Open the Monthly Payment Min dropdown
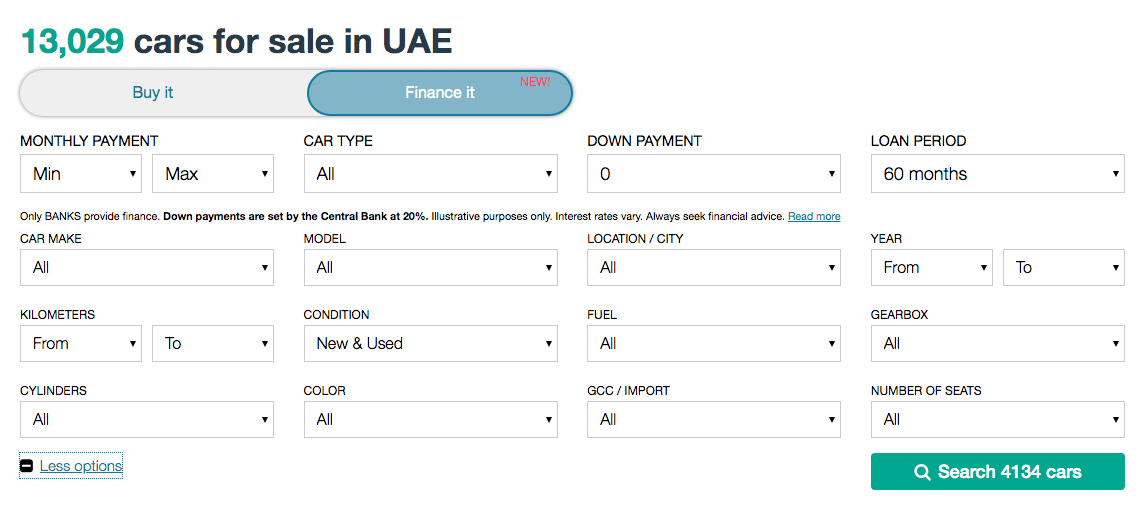The height and width of the screenshot is (509, 1144). point(81,174)
